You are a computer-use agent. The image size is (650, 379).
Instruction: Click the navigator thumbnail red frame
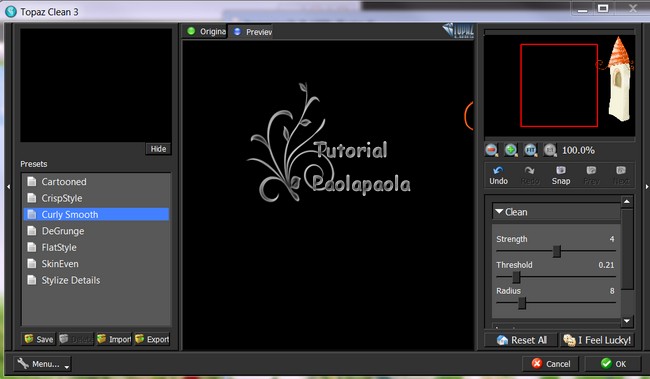click(559, 85)
